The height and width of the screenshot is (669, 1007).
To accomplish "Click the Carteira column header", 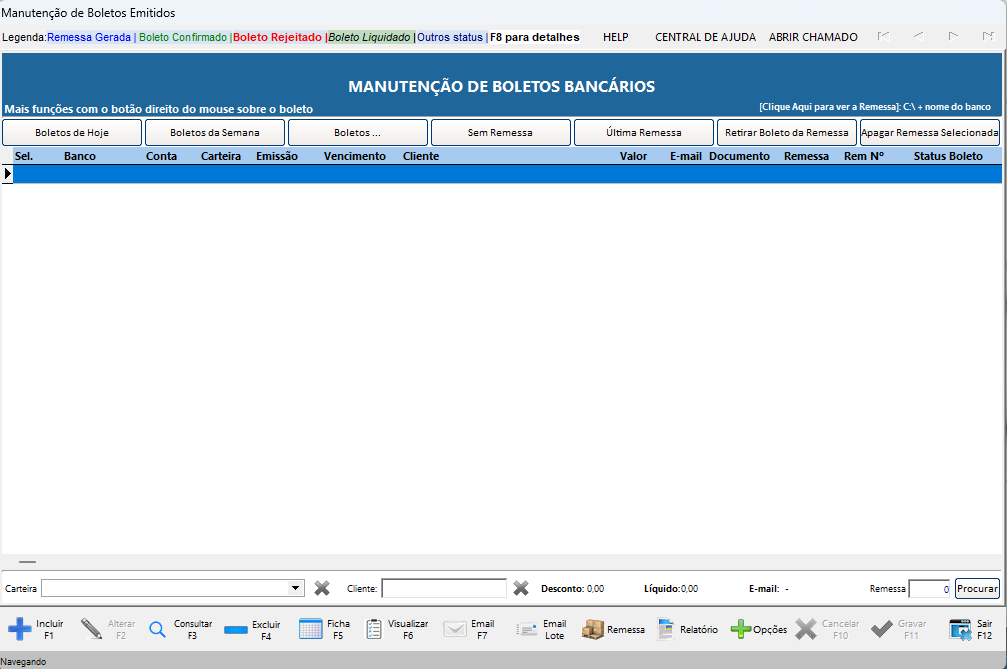I will (x=221, y=156).
